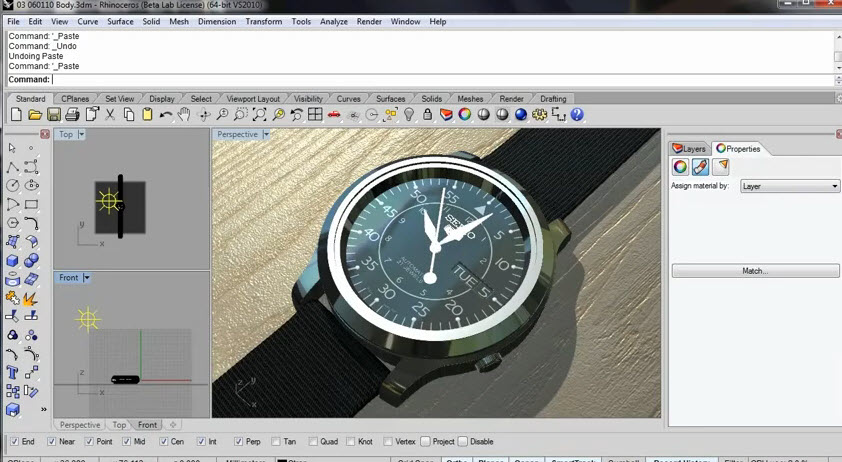The image size is (842, 462).
Task: Click the light bulb hide icon
Action: coord(409,114)
